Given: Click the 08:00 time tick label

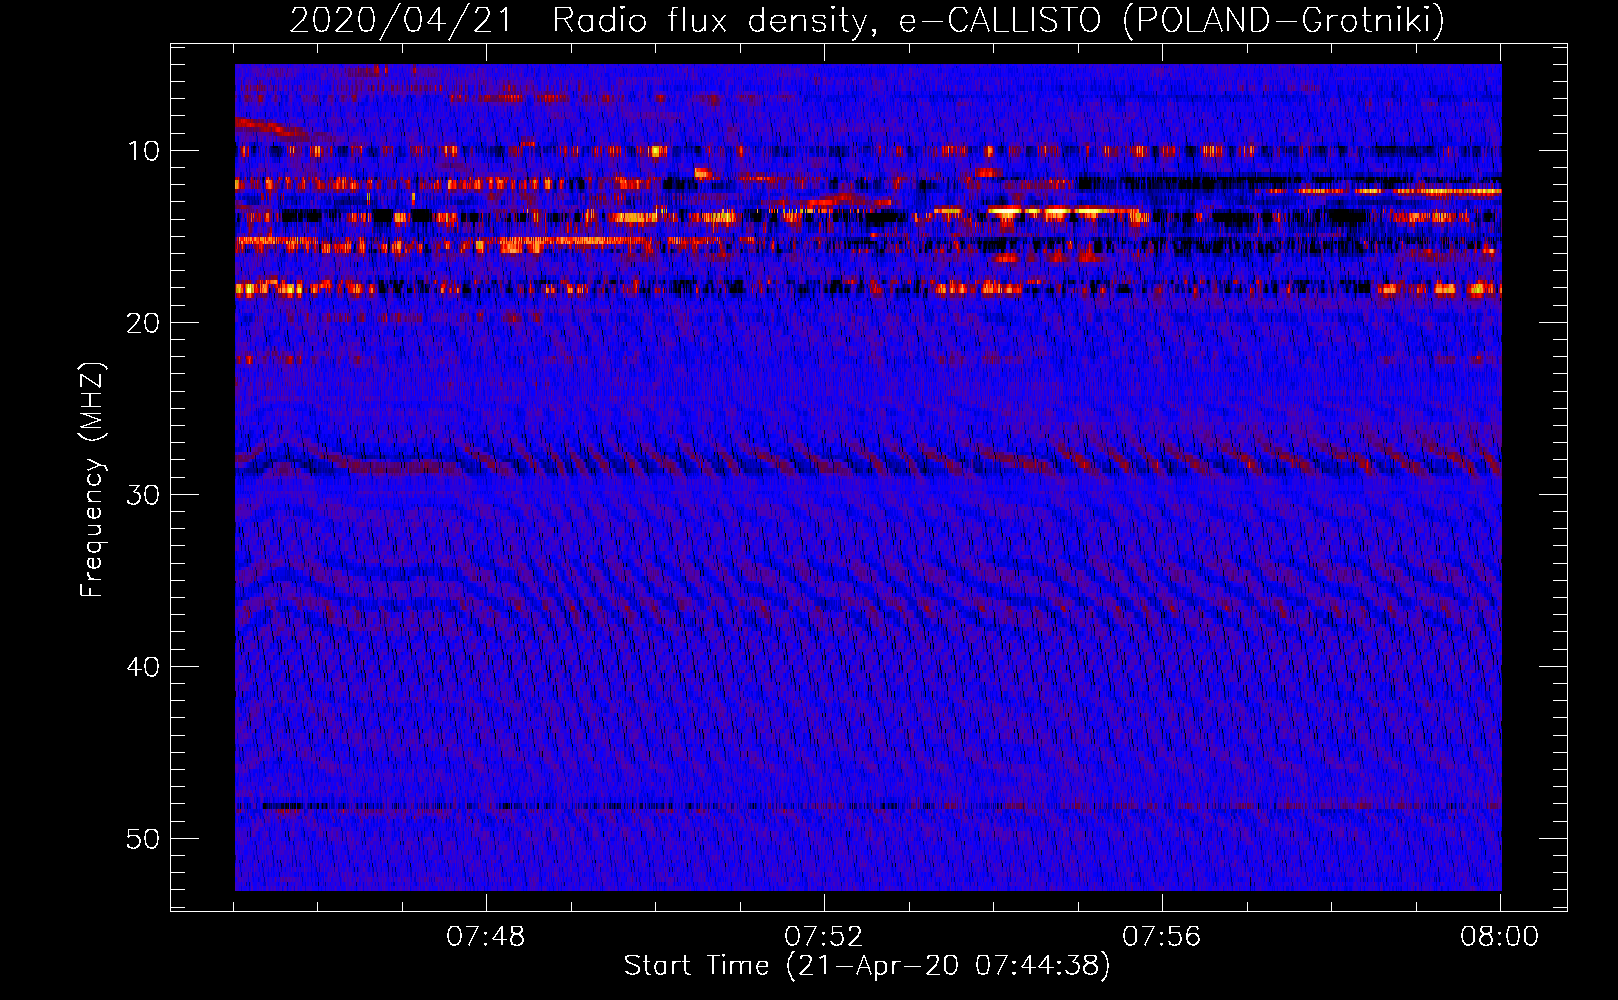Looking at the screenshot, I should [x=1499, y=937].
